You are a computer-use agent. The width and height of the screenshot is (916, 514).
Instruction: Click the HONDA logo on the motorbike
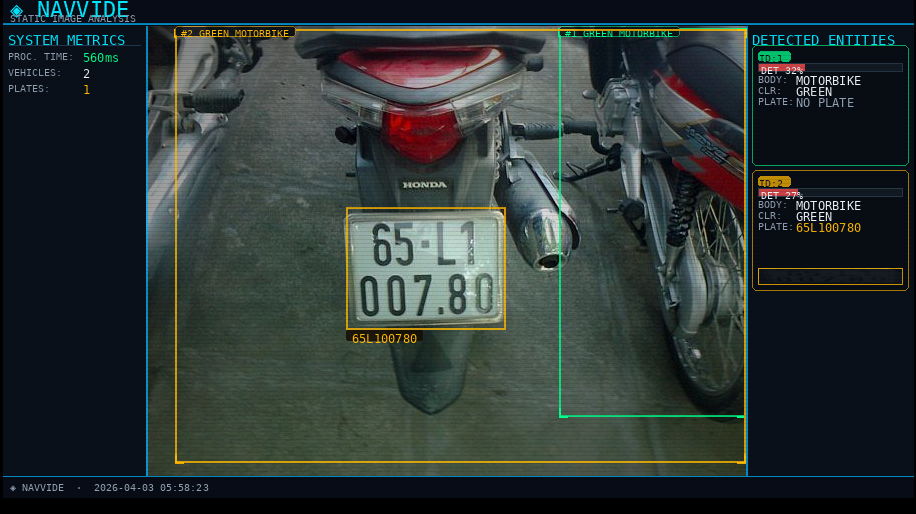(425, 185)
